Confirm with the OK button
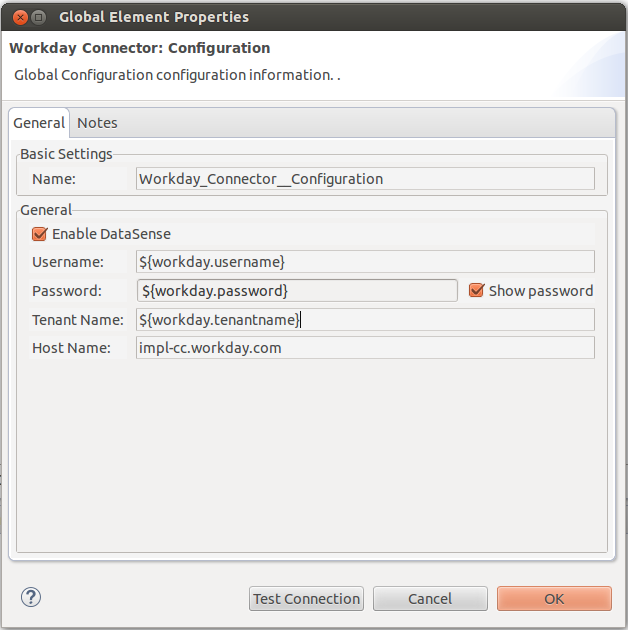Image resolution: width=628 pixels, height=630 pixels. coord(554,598)
